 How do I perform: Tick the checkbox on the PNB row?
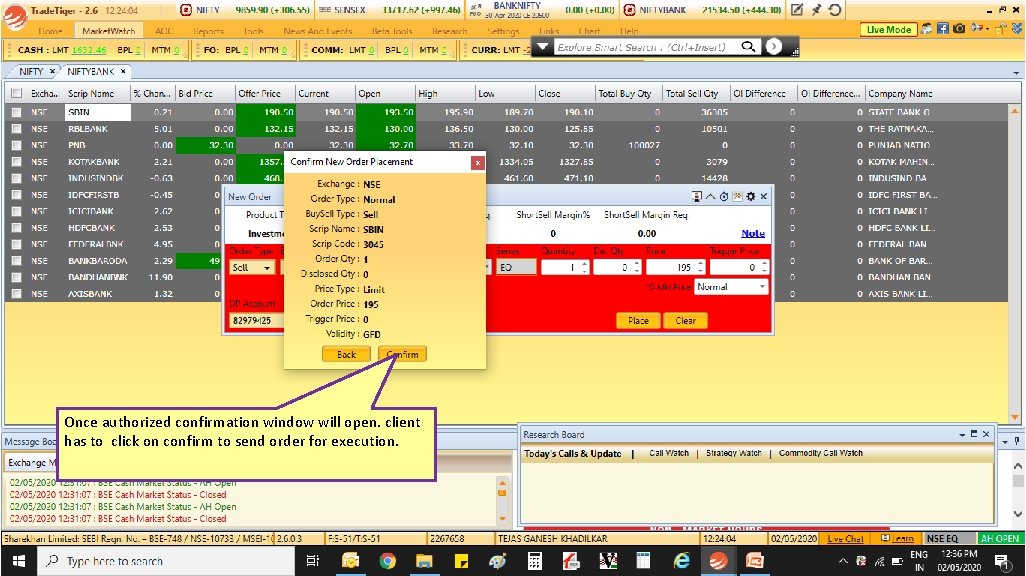point(16,145)
